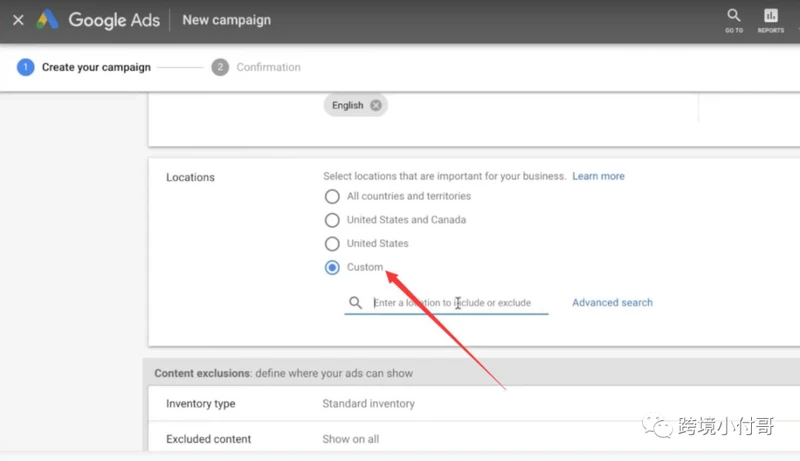800x461 pixels.
Task: Select All countries and territories option
Action: pyautogui.click(x=332, y=196)
